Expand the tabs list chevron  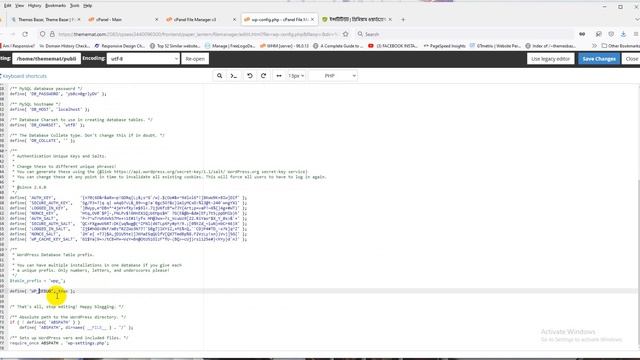click(637, 20)
